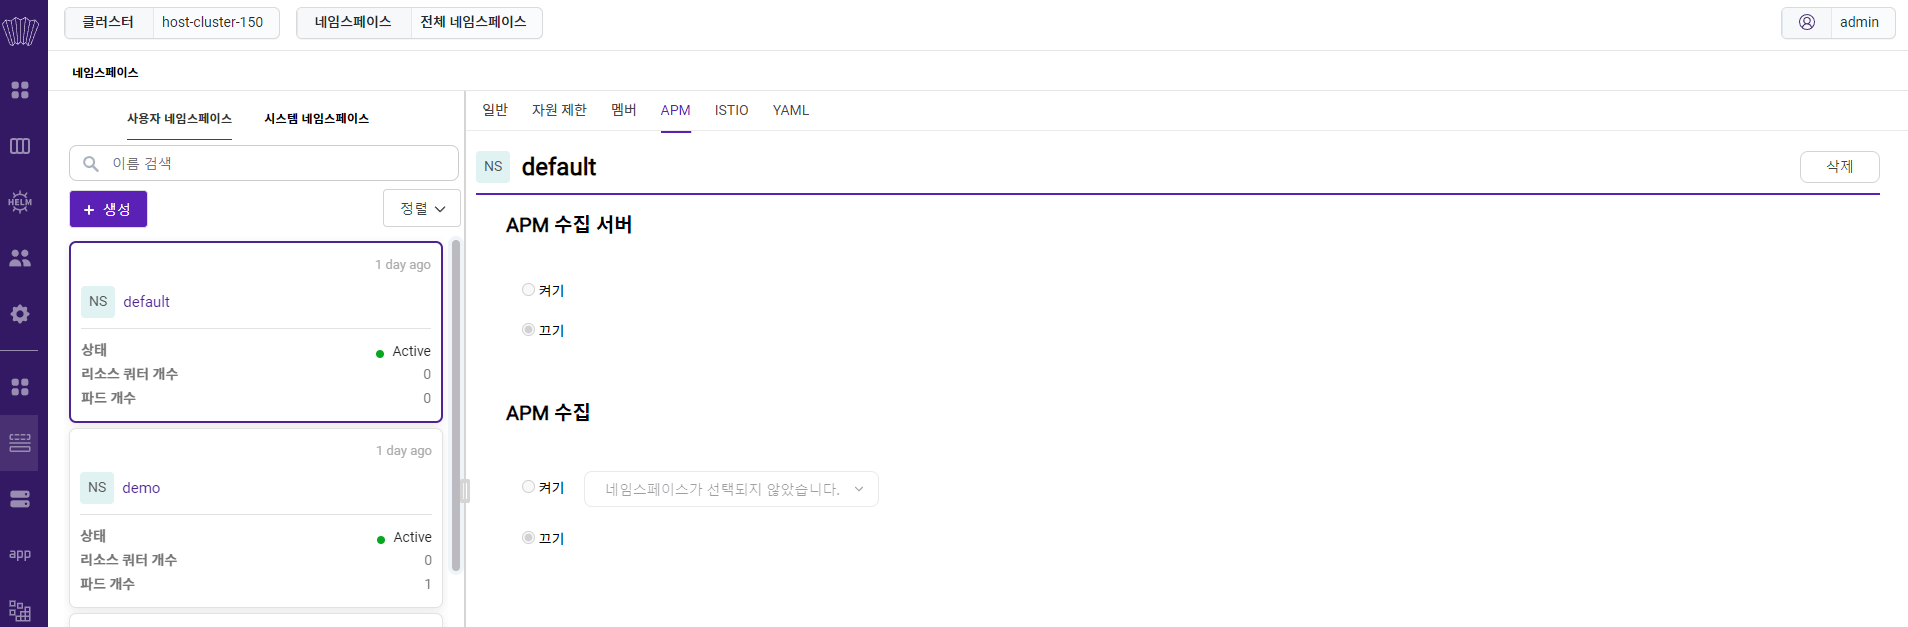The height and width of the screenshot is (627, 1908).
Task: Open the default namespace link in the list
Action: (x=146, y=302)
